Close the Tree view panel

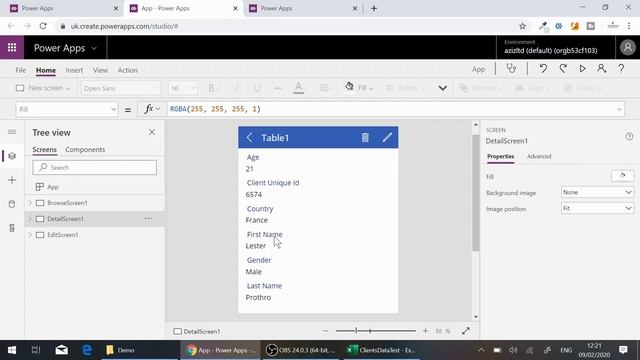152,132
